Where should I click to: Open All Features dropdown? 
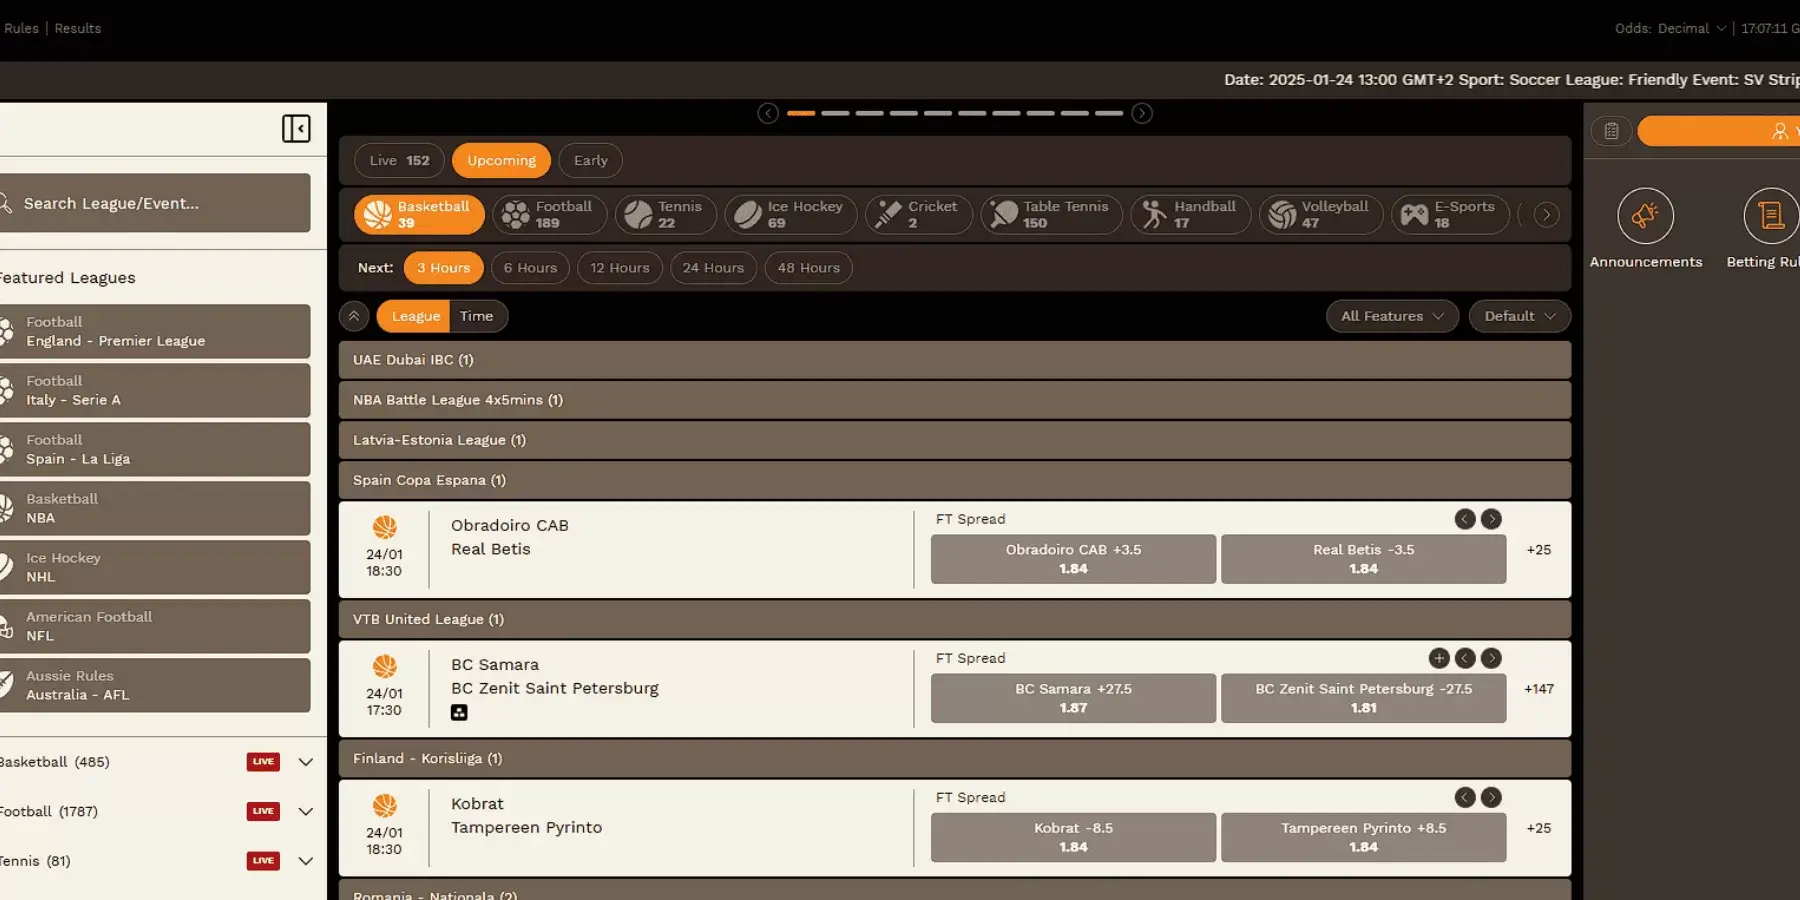(x=1392, y=316)
